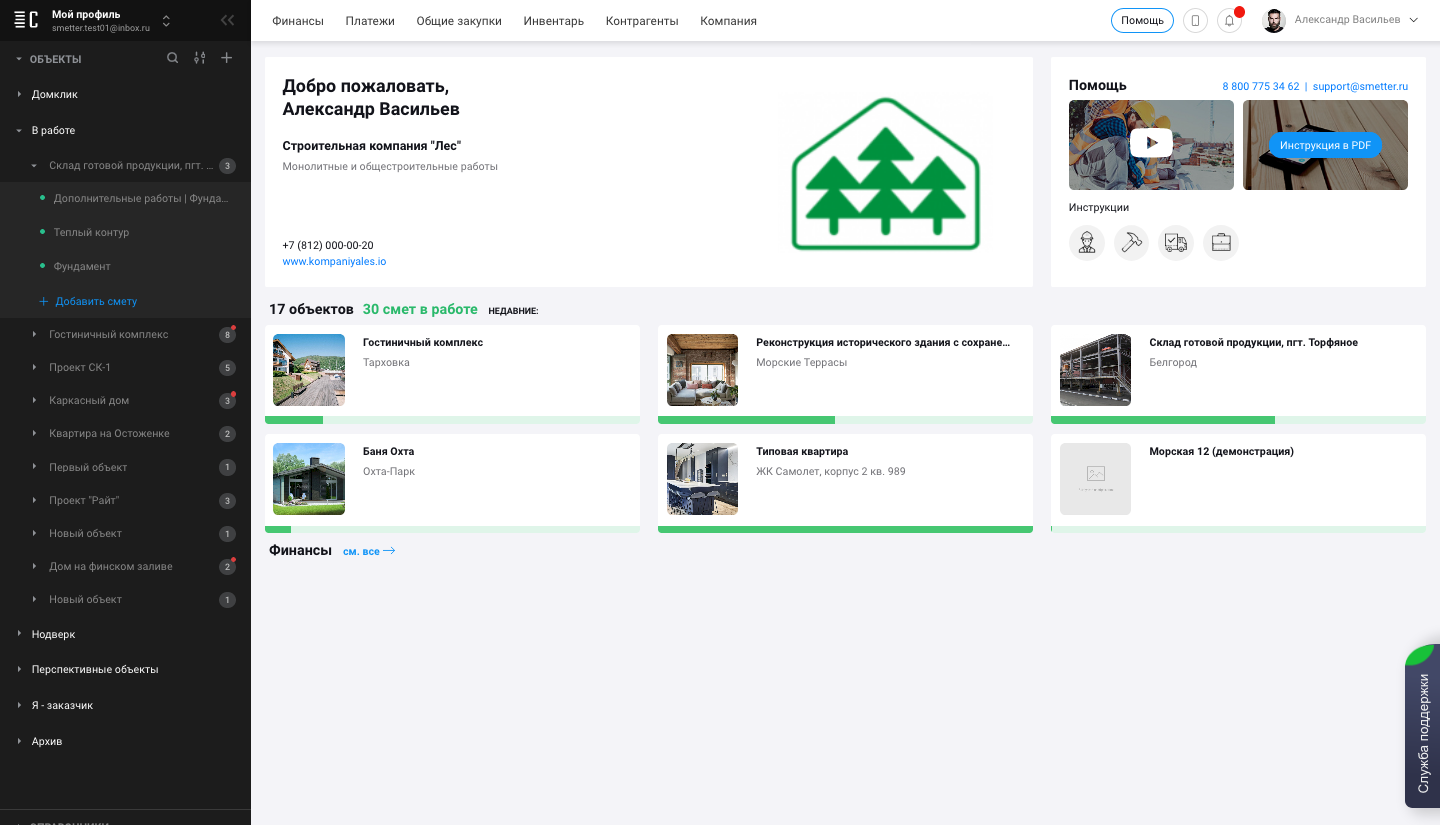Click Добавить смету link in sidebar
Viewport: 1440px width, 825px height.
click(x=96, y=301)
